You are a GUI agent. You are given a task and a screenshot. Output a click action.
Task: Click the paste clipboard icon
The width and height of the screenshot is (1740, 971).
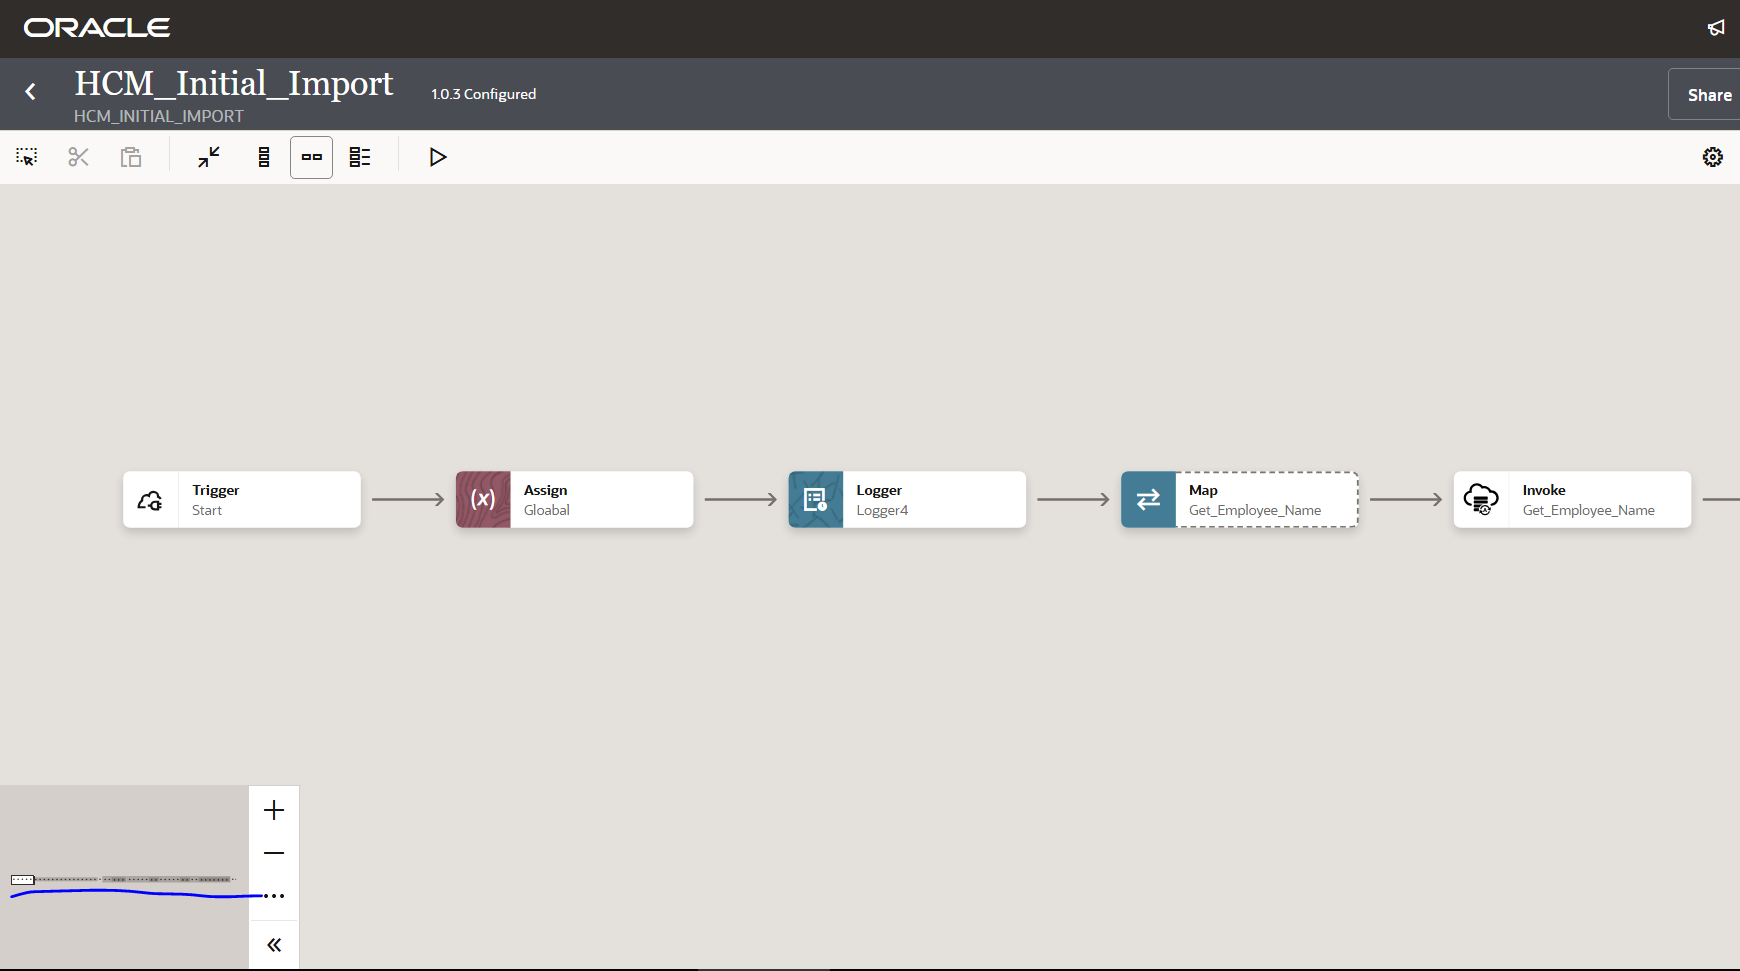pos(131,157)
